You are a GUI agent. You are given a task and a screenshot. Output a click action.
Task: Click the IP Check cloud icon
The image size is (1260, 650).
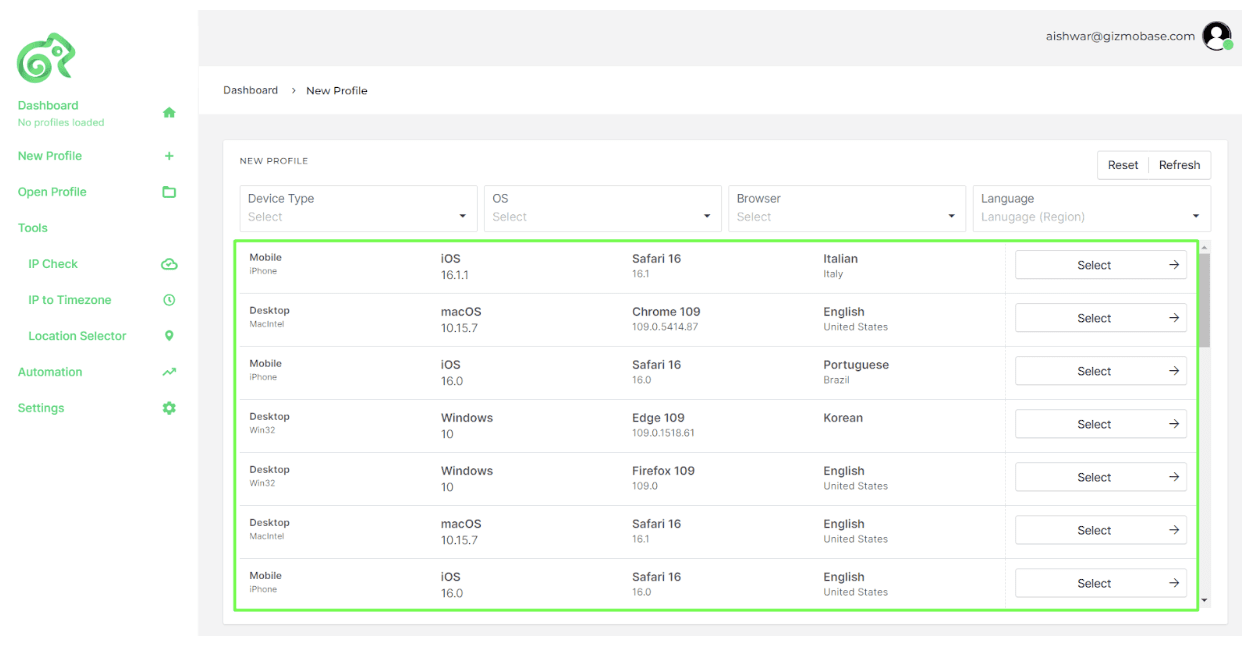pos(169,264)
